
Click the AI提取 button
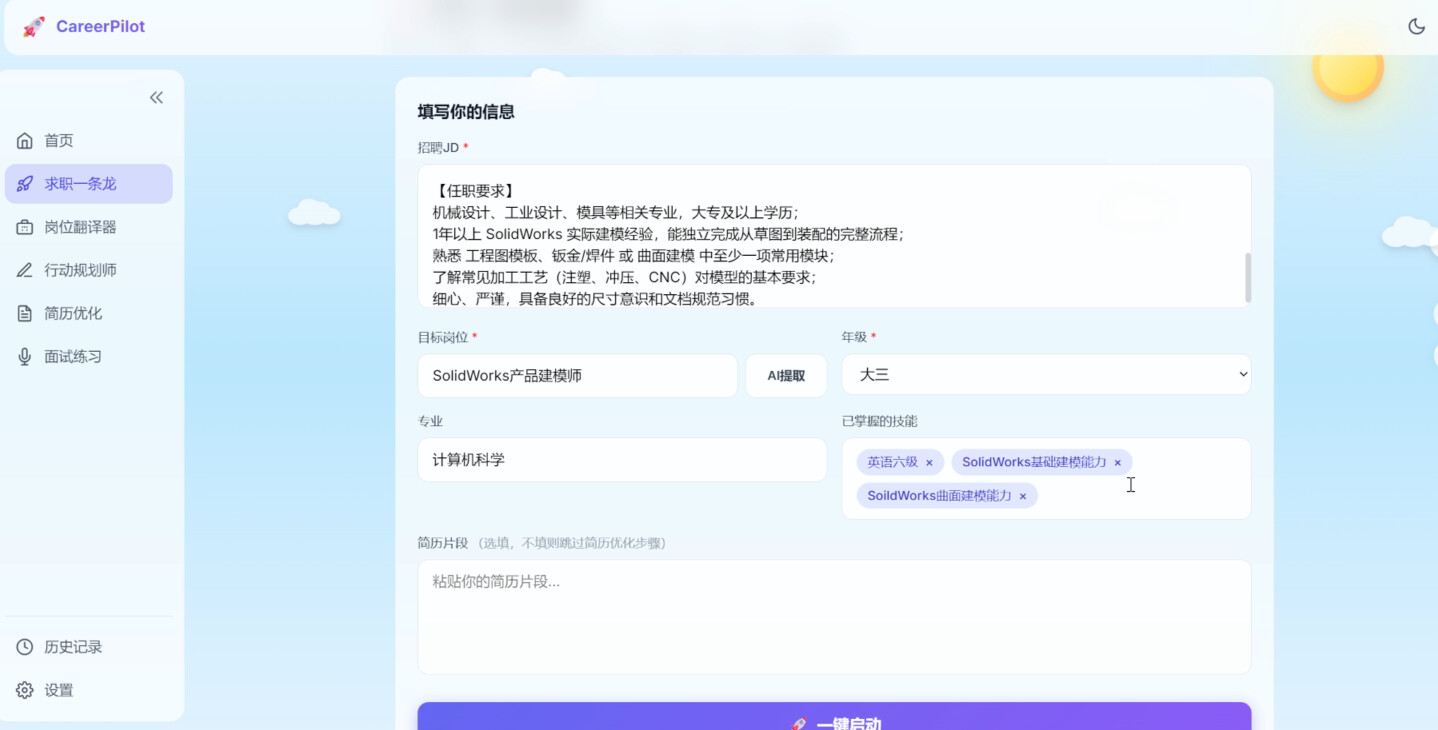[x=786, y=376]
